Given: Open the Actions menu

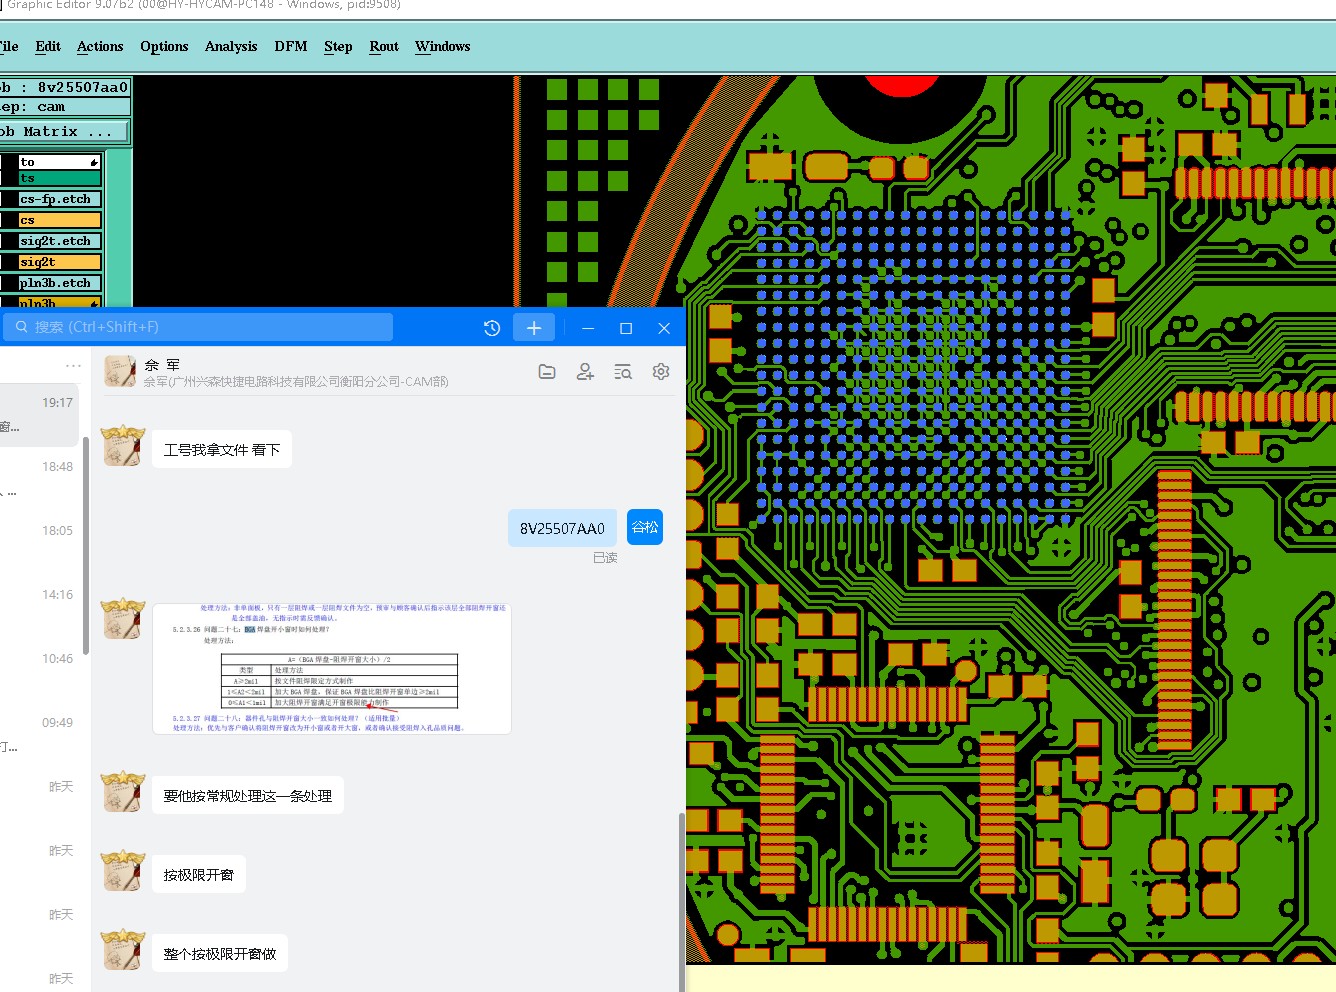Looking at the screenshot, I should [x=100, y=46].
